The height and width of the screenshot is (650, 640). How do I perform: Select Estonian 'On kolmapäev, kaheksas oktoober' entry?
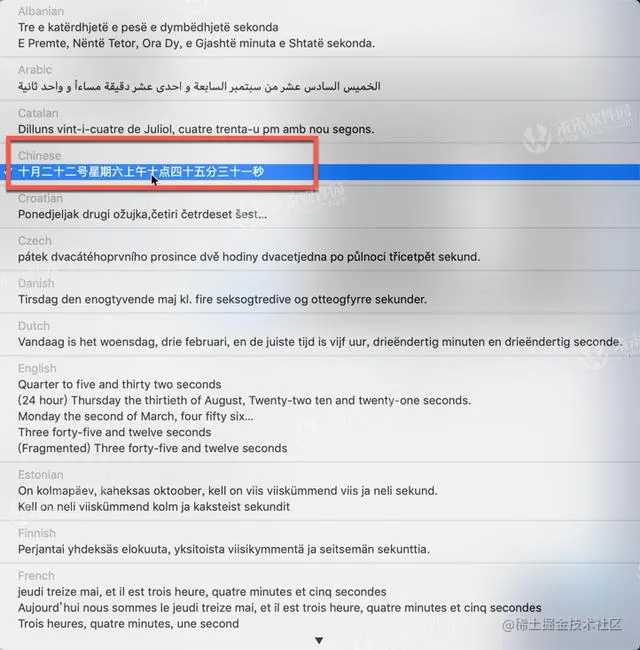click(x=228, y=491)
